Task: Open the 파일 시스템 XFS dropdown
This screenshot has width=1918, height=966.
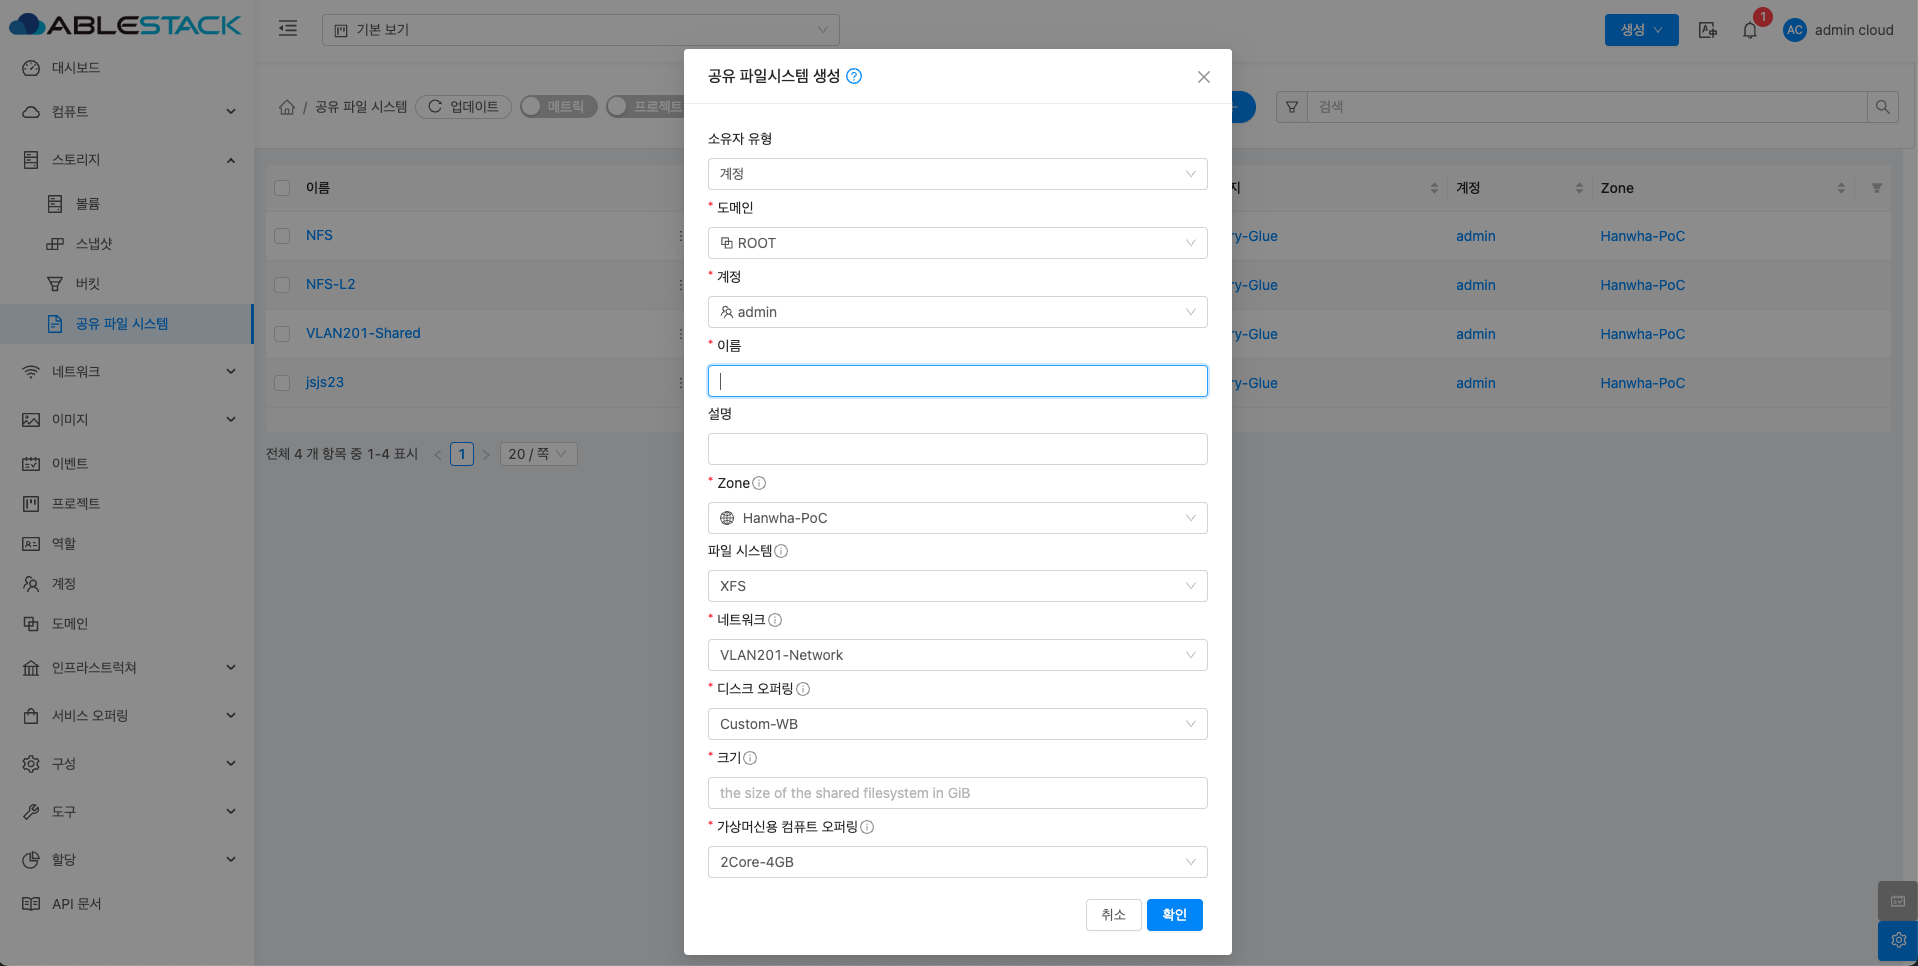Action: (957, 586)
